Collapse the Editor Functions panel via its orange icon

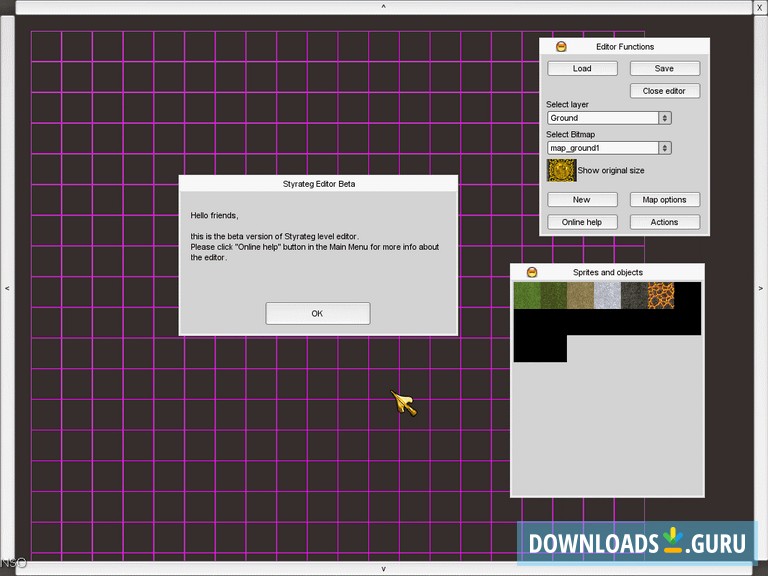point(561,47)
